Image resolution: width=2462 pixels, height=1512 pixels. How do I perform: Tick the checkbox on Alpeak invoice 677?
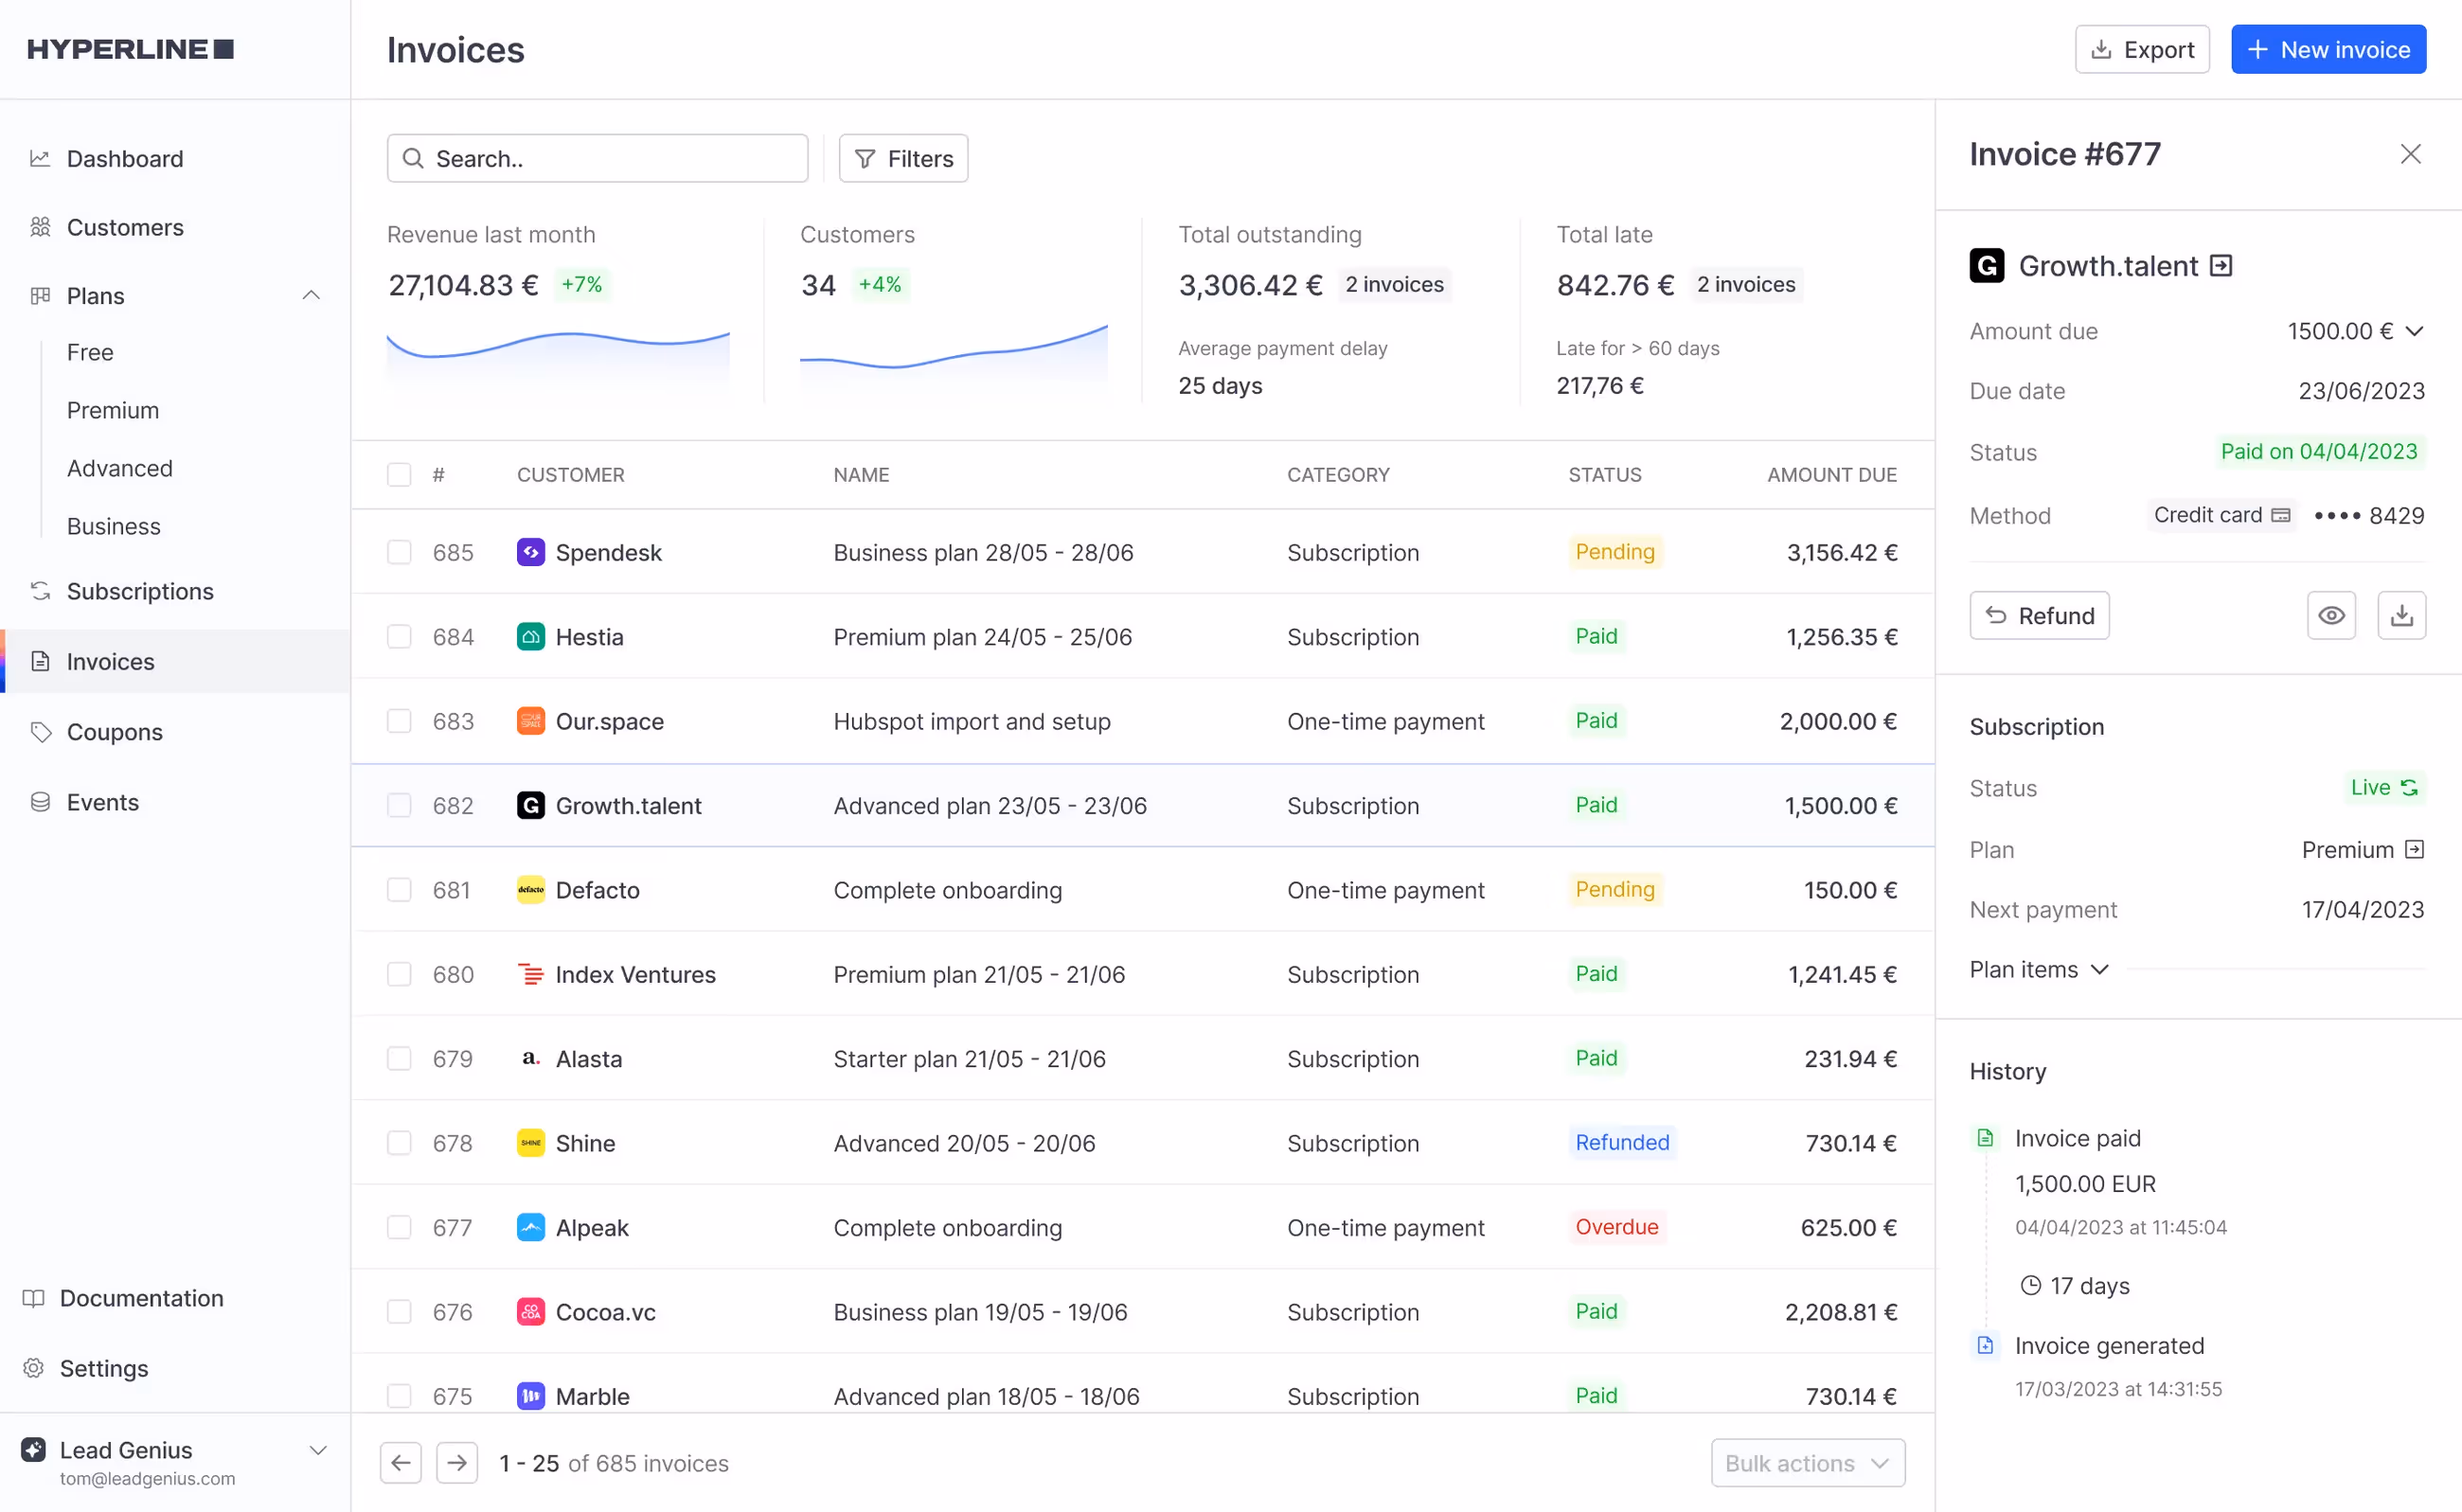point(399,1227)
